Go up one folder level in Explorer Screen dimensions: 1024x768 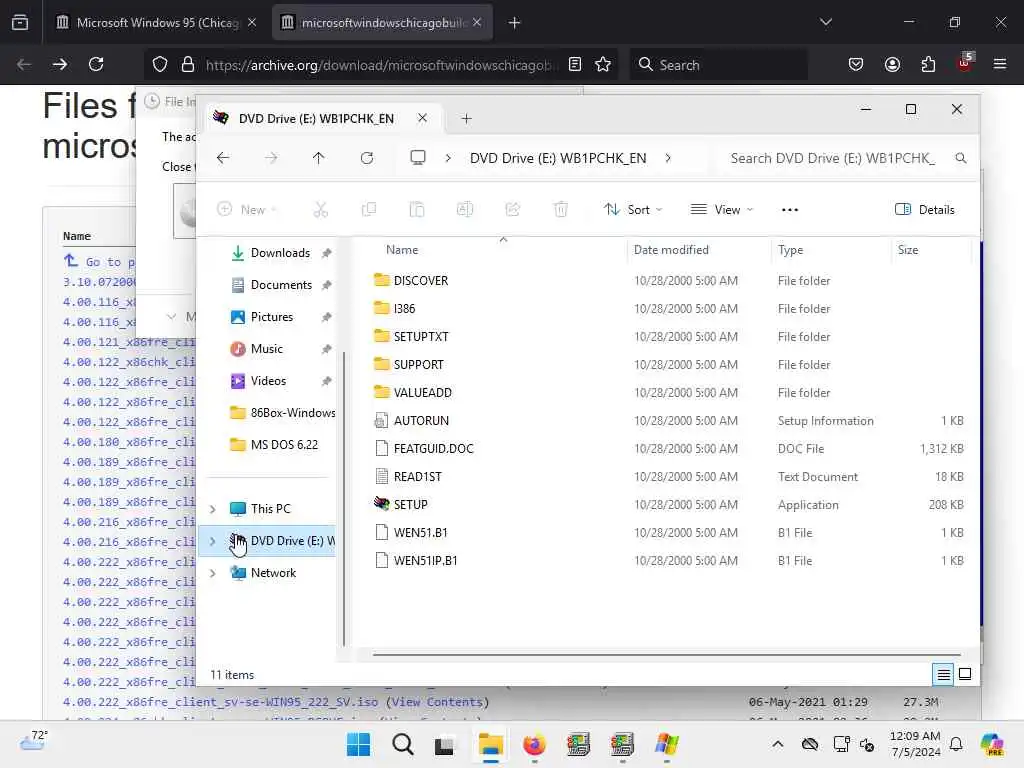point(319,158)
